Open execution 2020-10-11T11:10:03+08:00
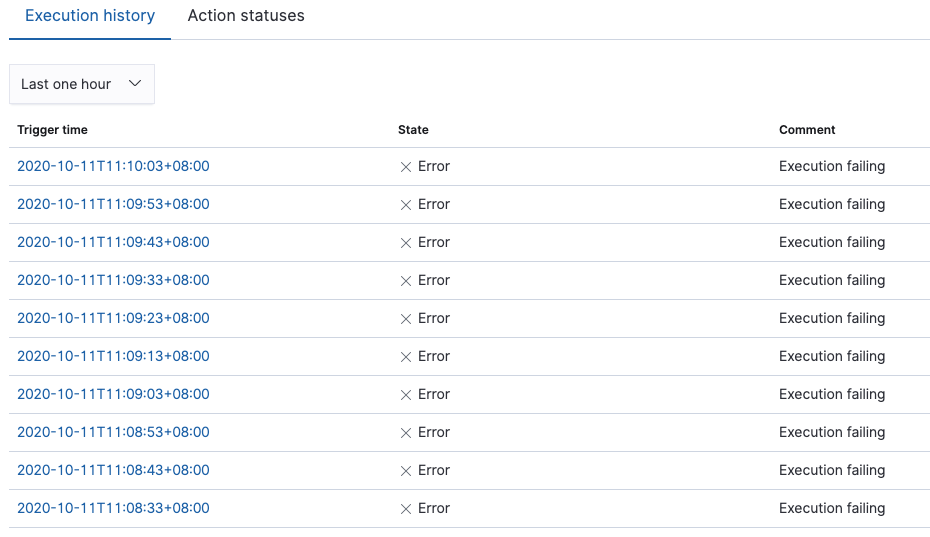 [113, 166]
